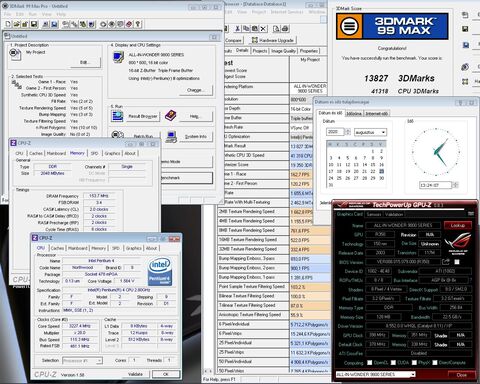The width and height of the screenshot is (480, 384).
Task: Click the Result Browser horizontal scrollbar arrows
Action: [x=208, y=371]
